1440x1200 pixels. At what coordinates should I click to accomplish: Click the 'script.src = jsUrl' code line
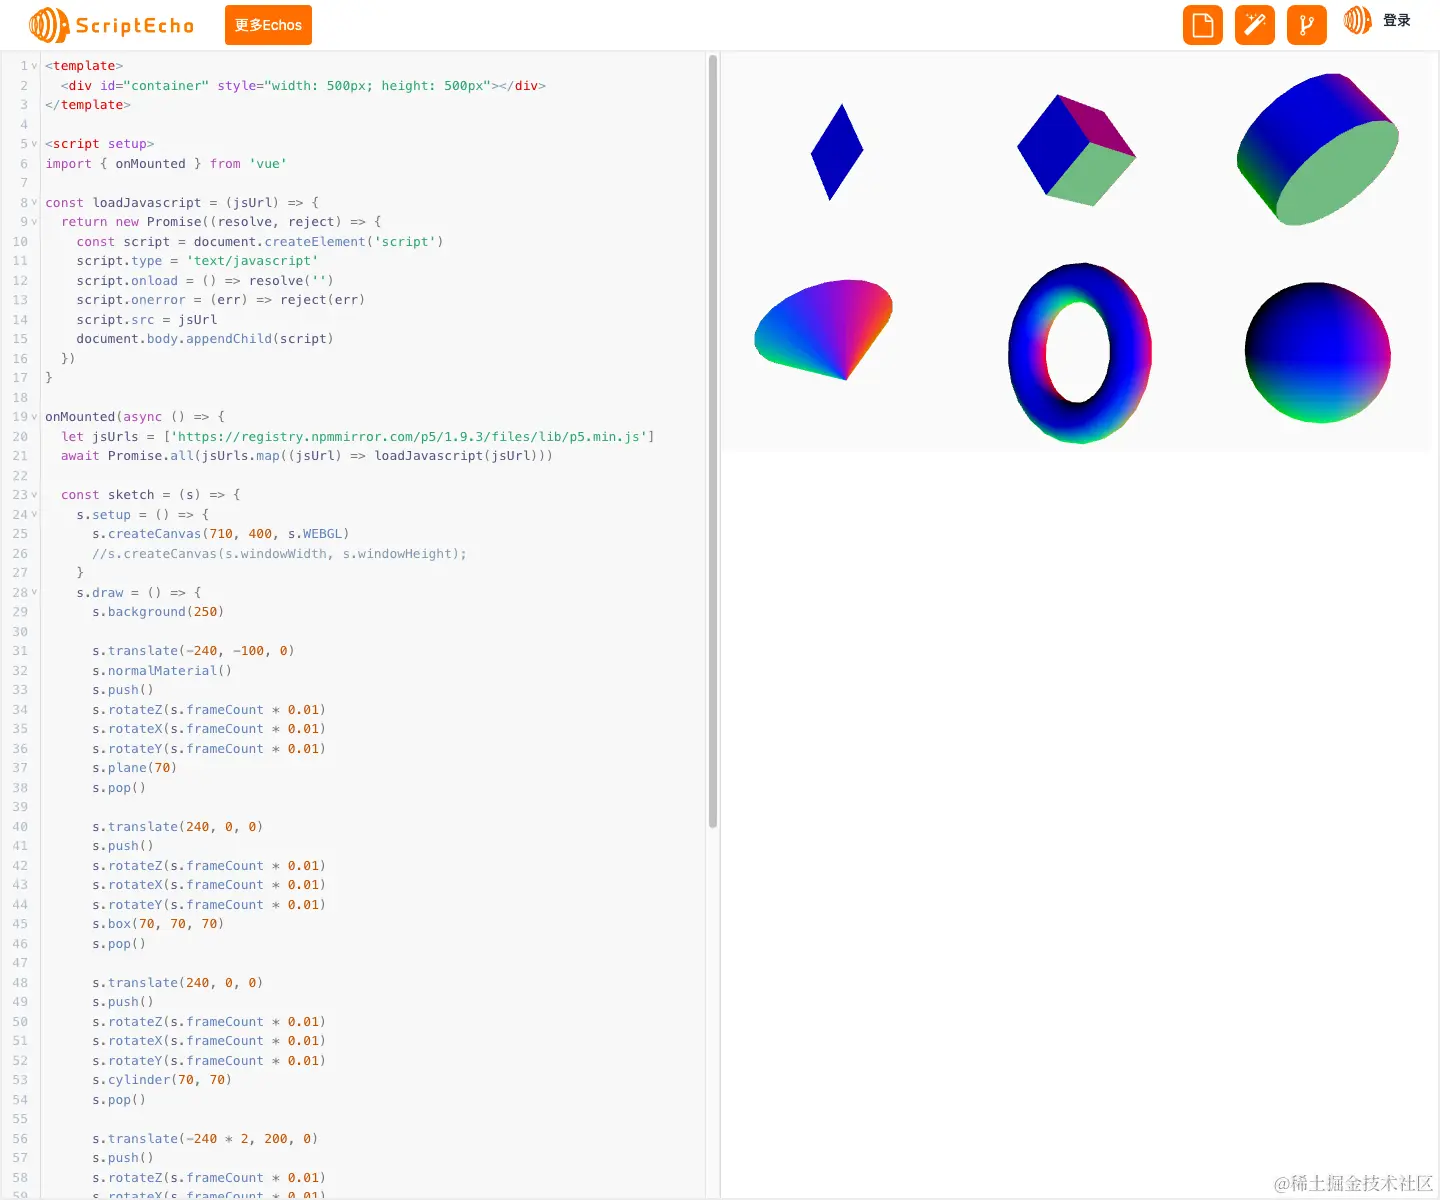(147, 320)
